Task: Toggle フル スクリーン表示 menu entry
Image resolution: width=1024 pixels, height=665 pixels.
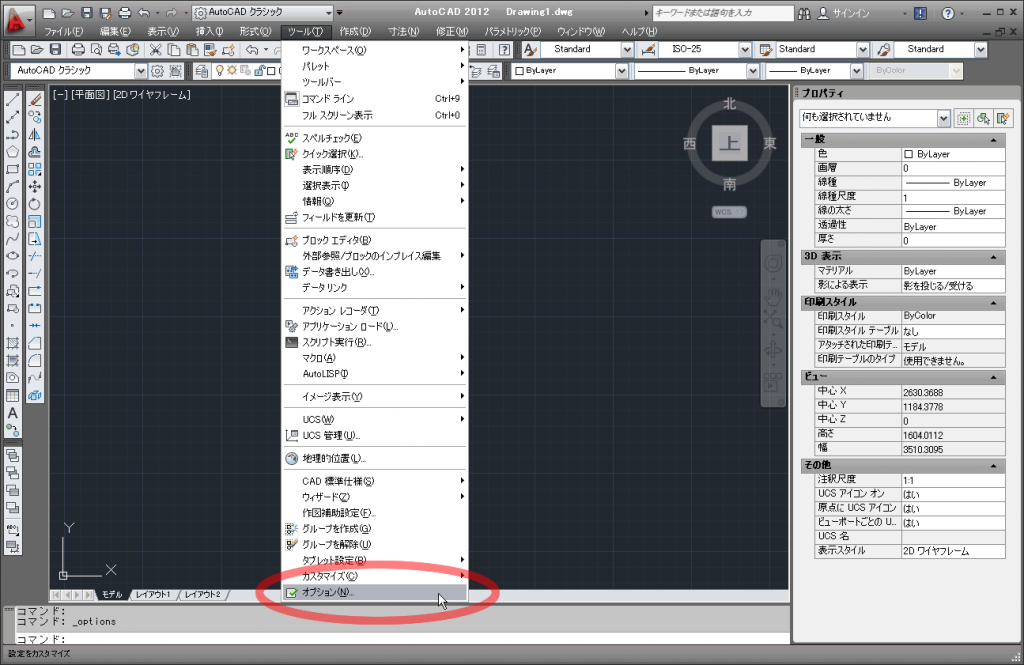Action: click(x=374, y=115)
